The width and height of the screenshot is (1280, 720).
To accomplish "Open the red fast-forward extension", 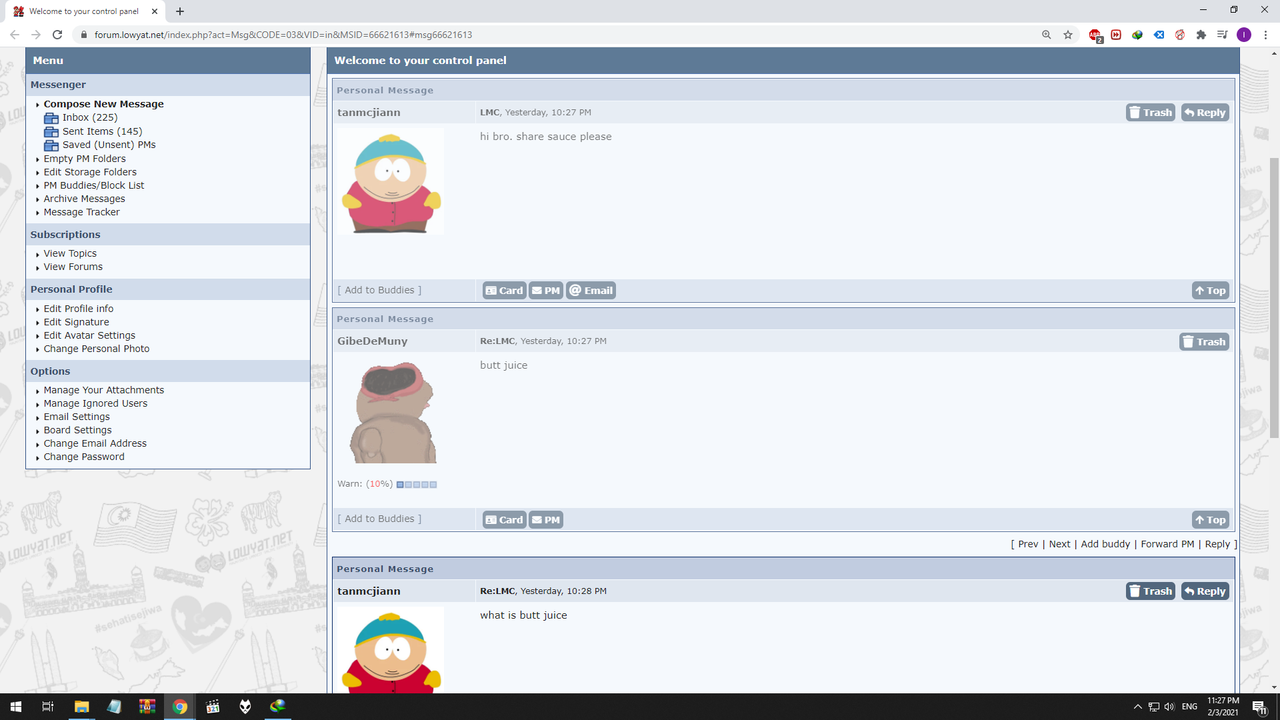I will [1116, 34].
